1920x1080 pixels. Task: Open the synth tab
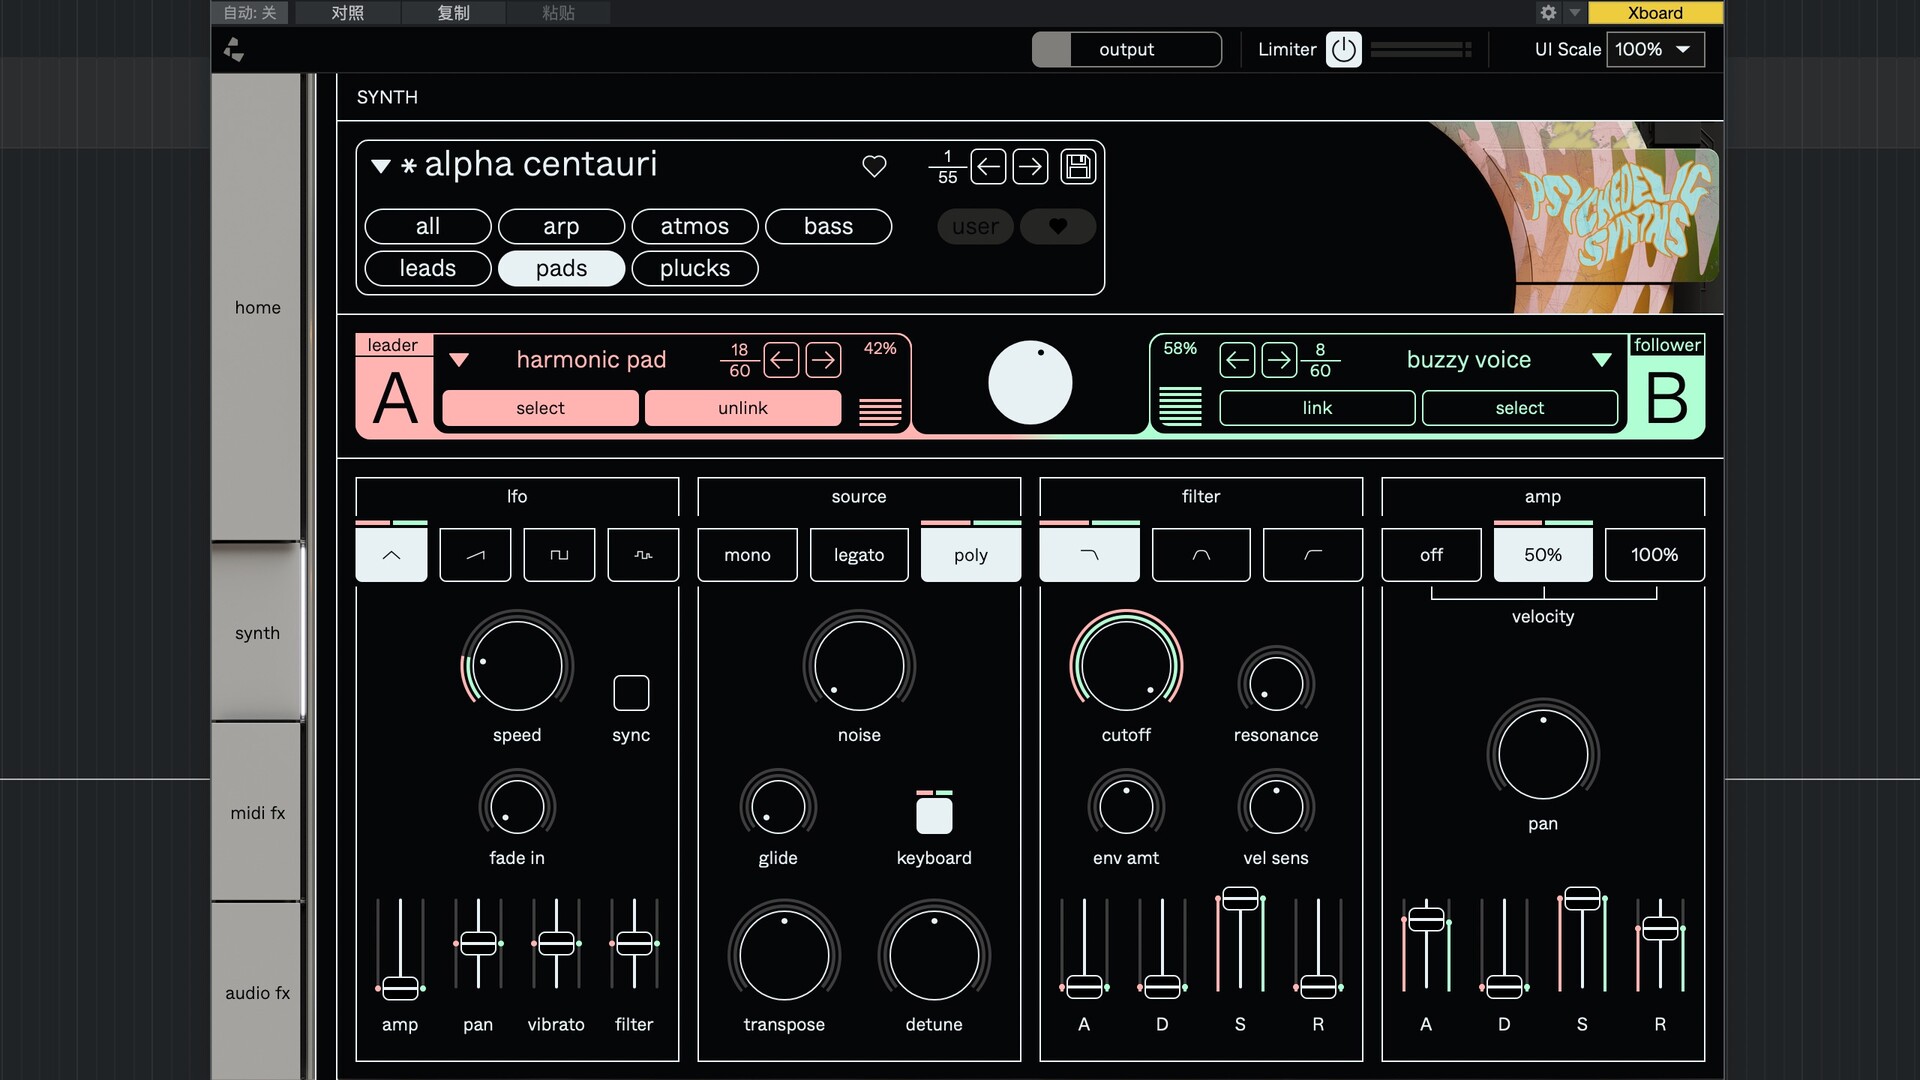click(257, 633)
